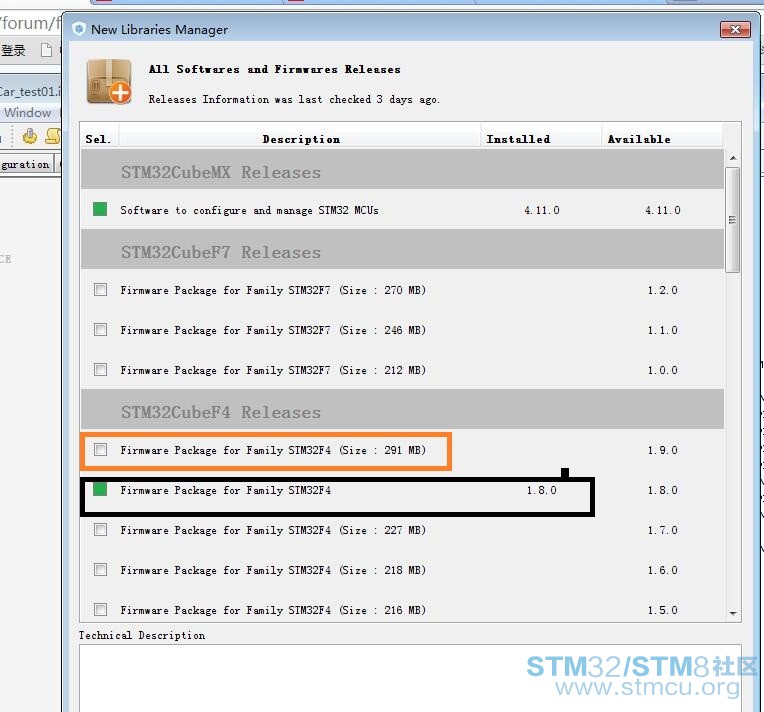This screenshot has width=764, height=712.
Task: Click available version 1.0.0
Action: click(x=662, y=370)
